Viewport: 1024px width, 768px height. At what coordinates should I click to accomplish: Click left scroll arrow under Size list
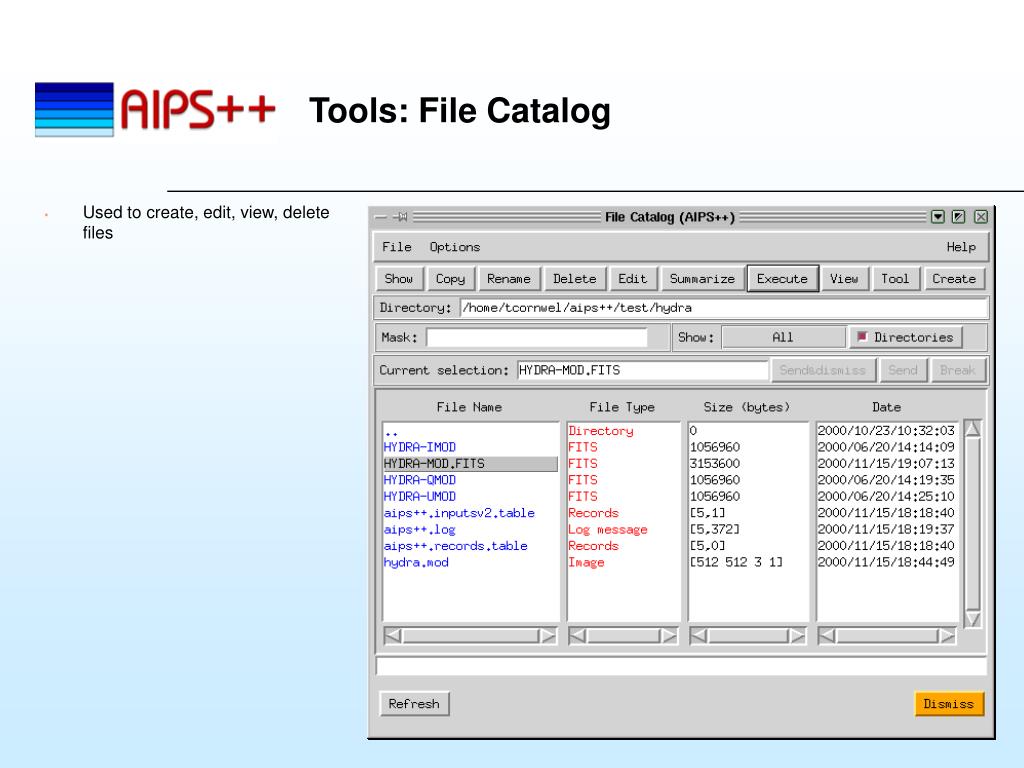pos(699,635)
